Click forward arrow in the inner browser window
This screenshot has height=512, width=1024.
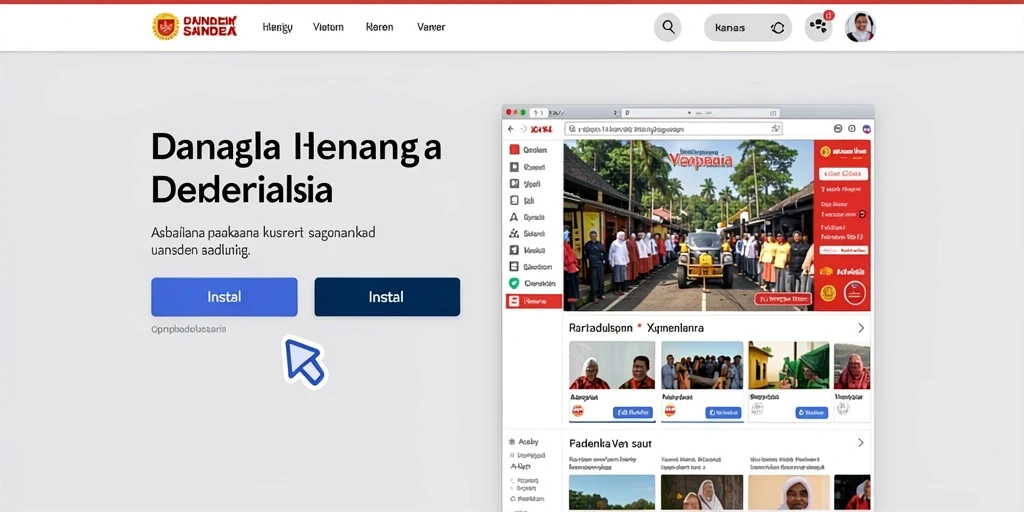pos(524,129)
